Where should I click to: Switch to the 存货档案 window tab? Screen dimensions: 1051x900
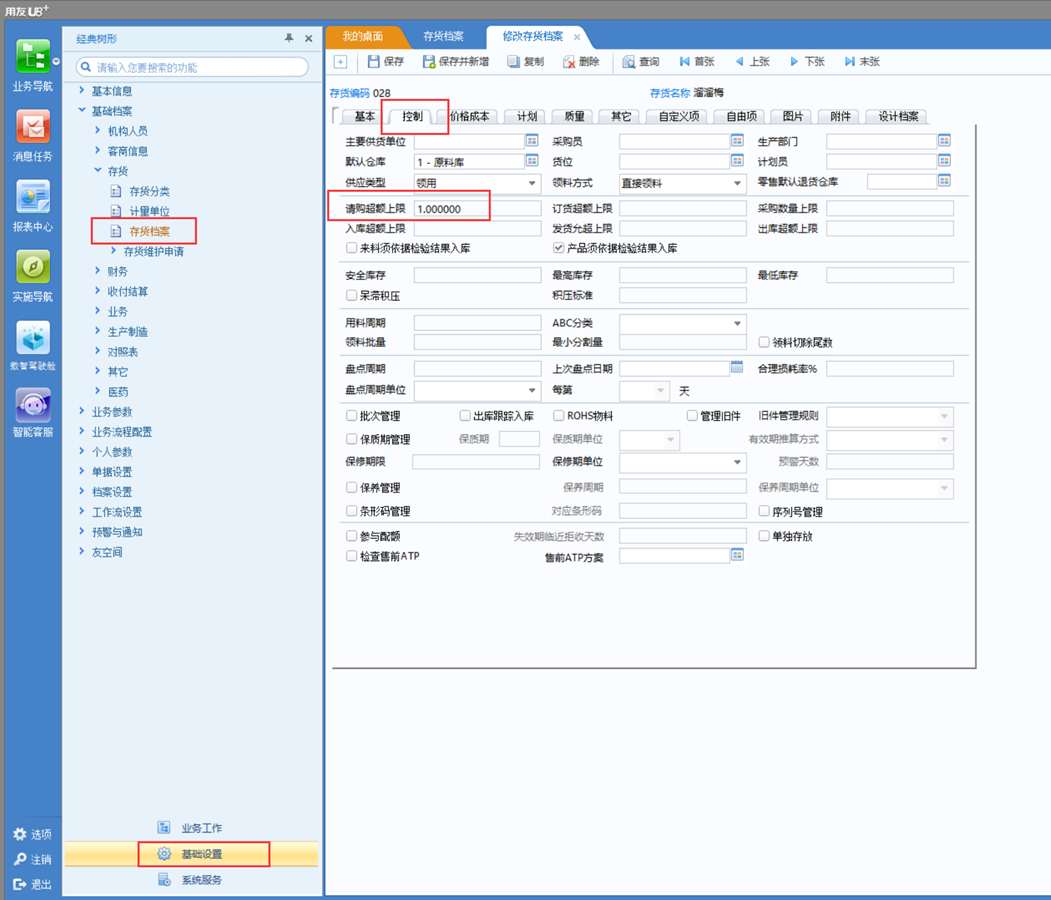[443, 36]
